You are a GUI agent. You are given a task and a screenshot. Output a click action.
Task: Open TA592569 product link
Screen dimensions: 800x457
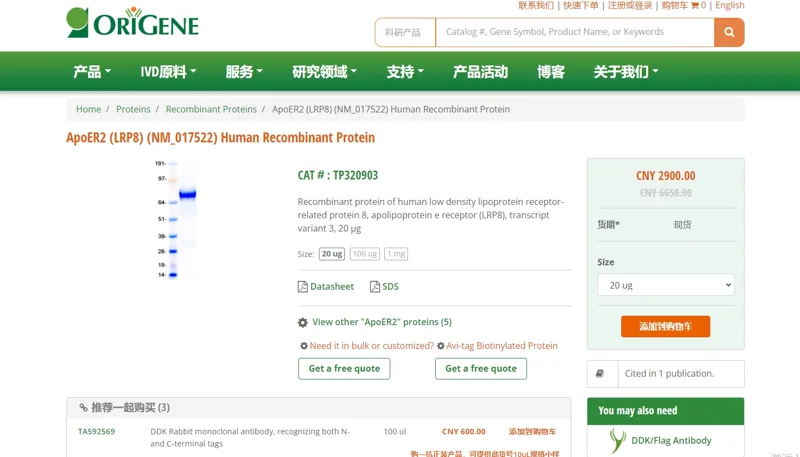pos(96,431)
